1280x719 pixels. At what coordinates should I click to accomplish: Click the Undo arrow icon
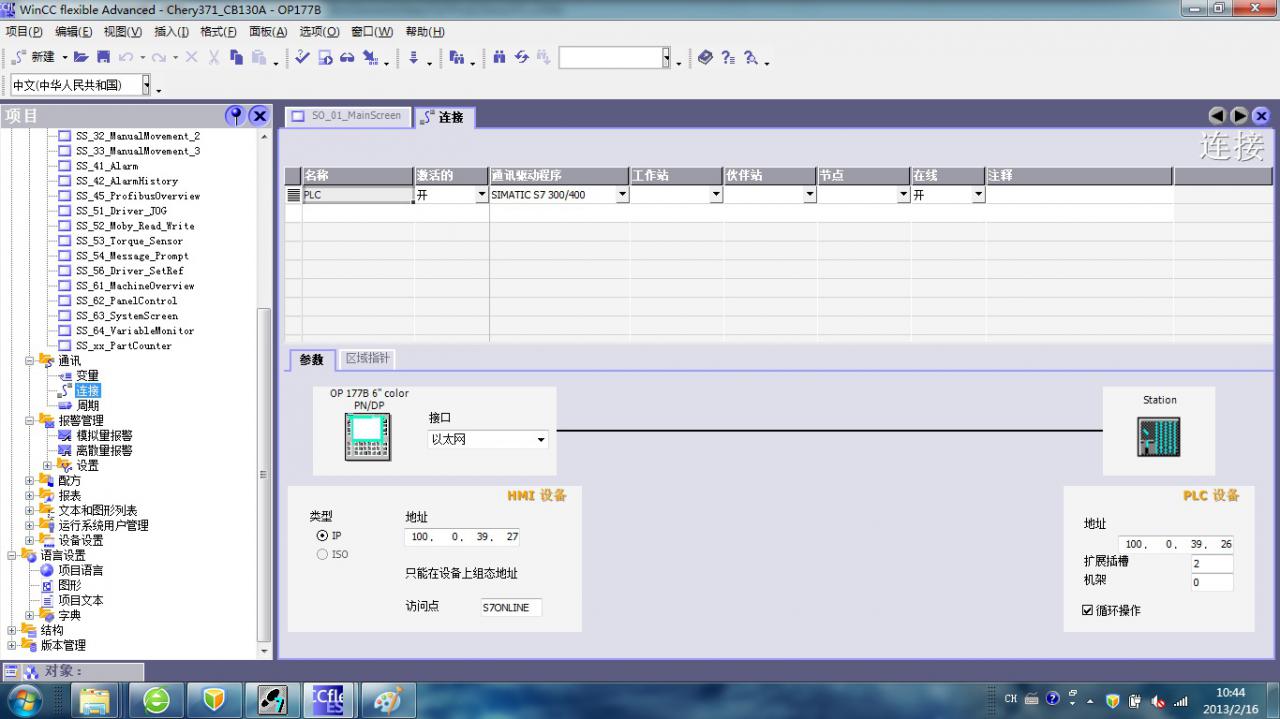click(x=126, y=58)
